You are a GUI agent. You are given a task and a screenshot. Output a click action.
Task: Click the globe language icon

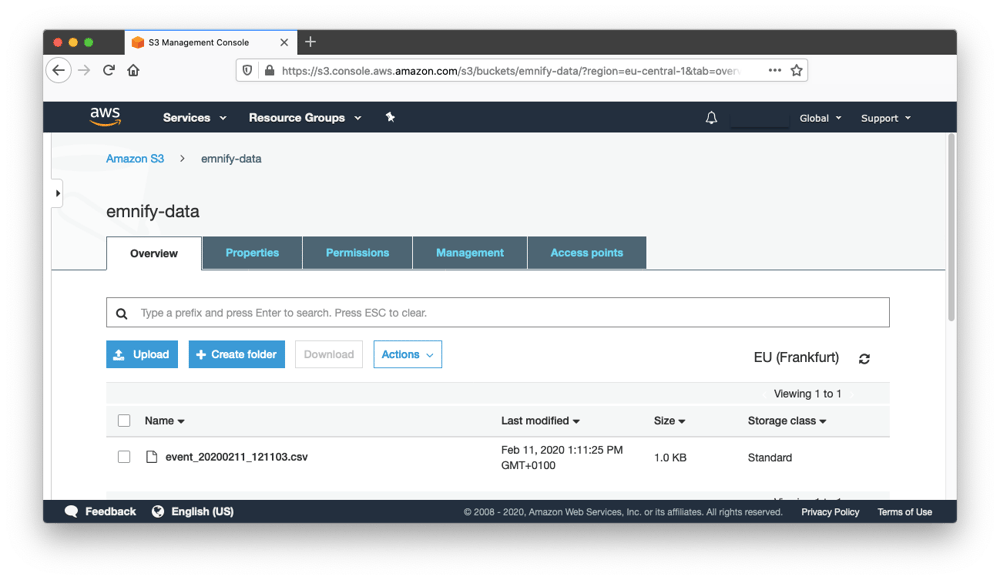click(158, 512)
